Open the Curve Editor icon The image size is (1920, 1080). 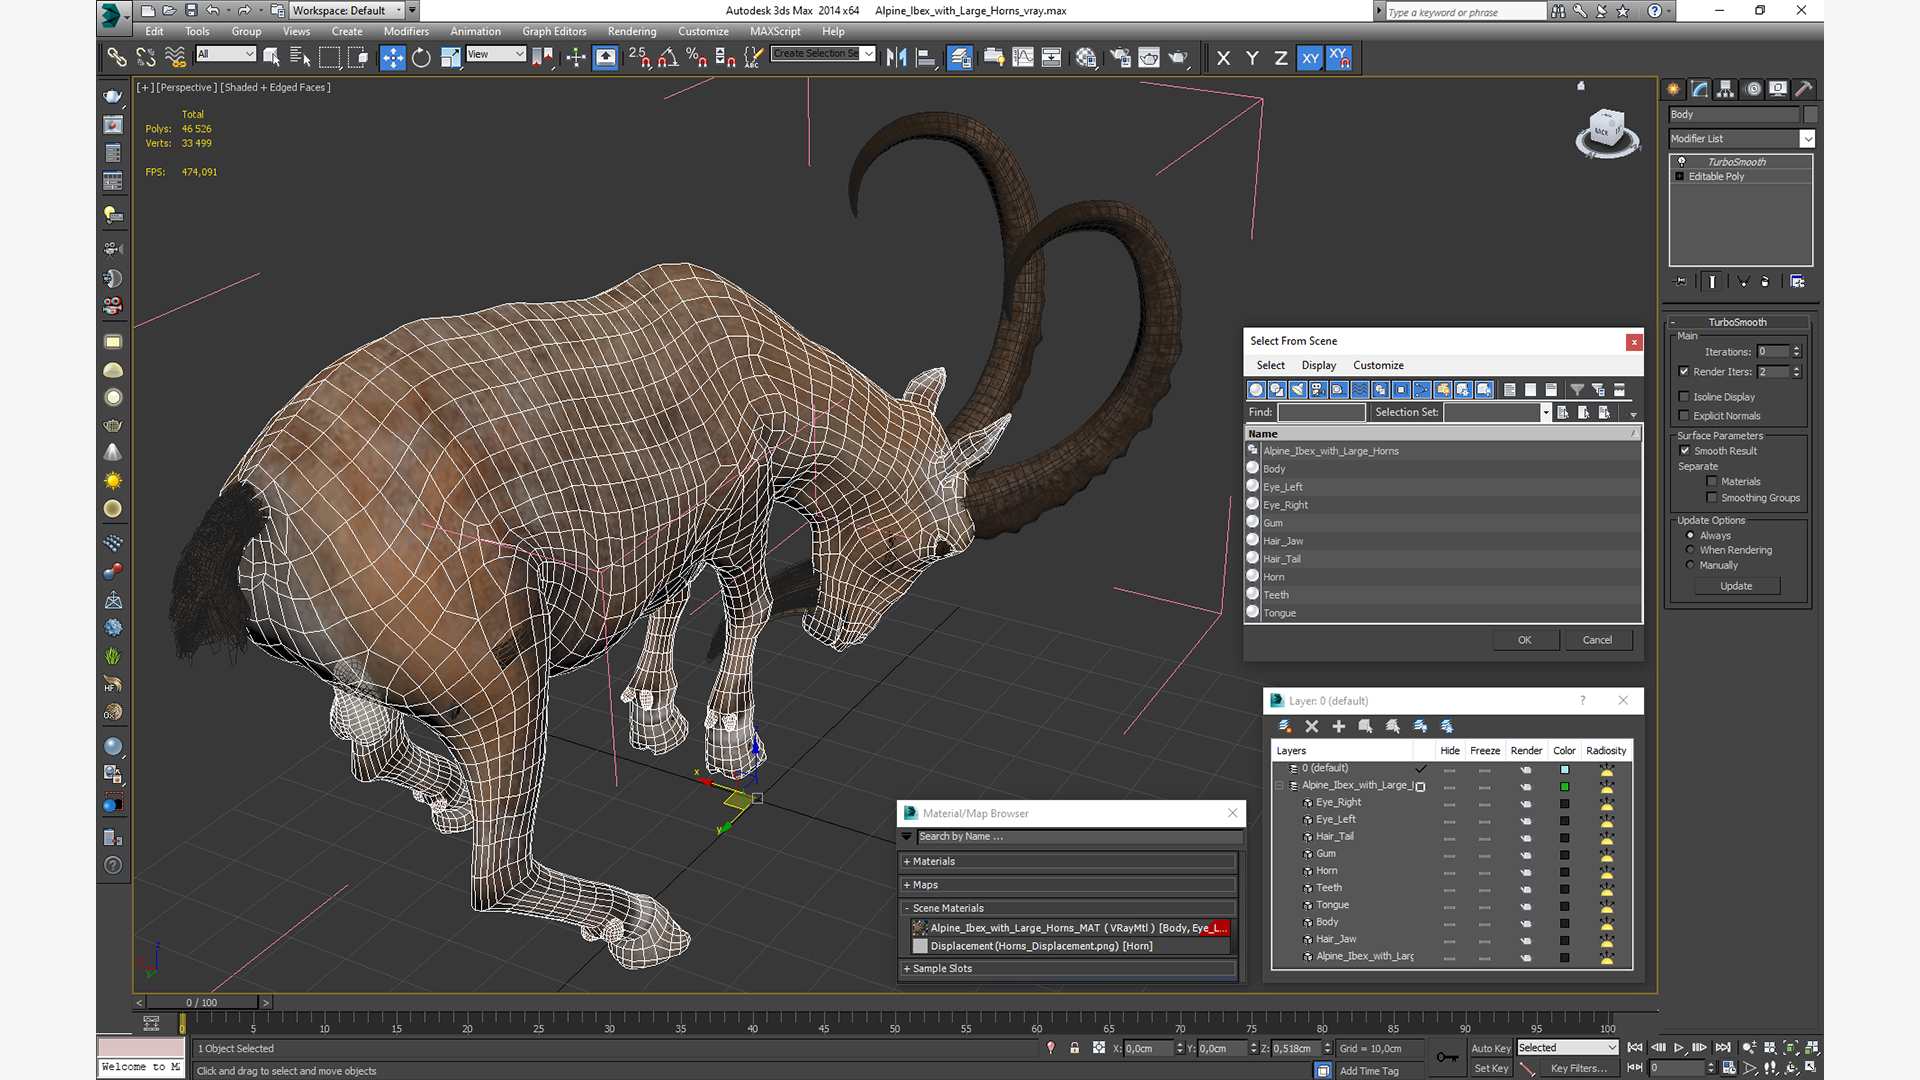(x=1023, y=58)
